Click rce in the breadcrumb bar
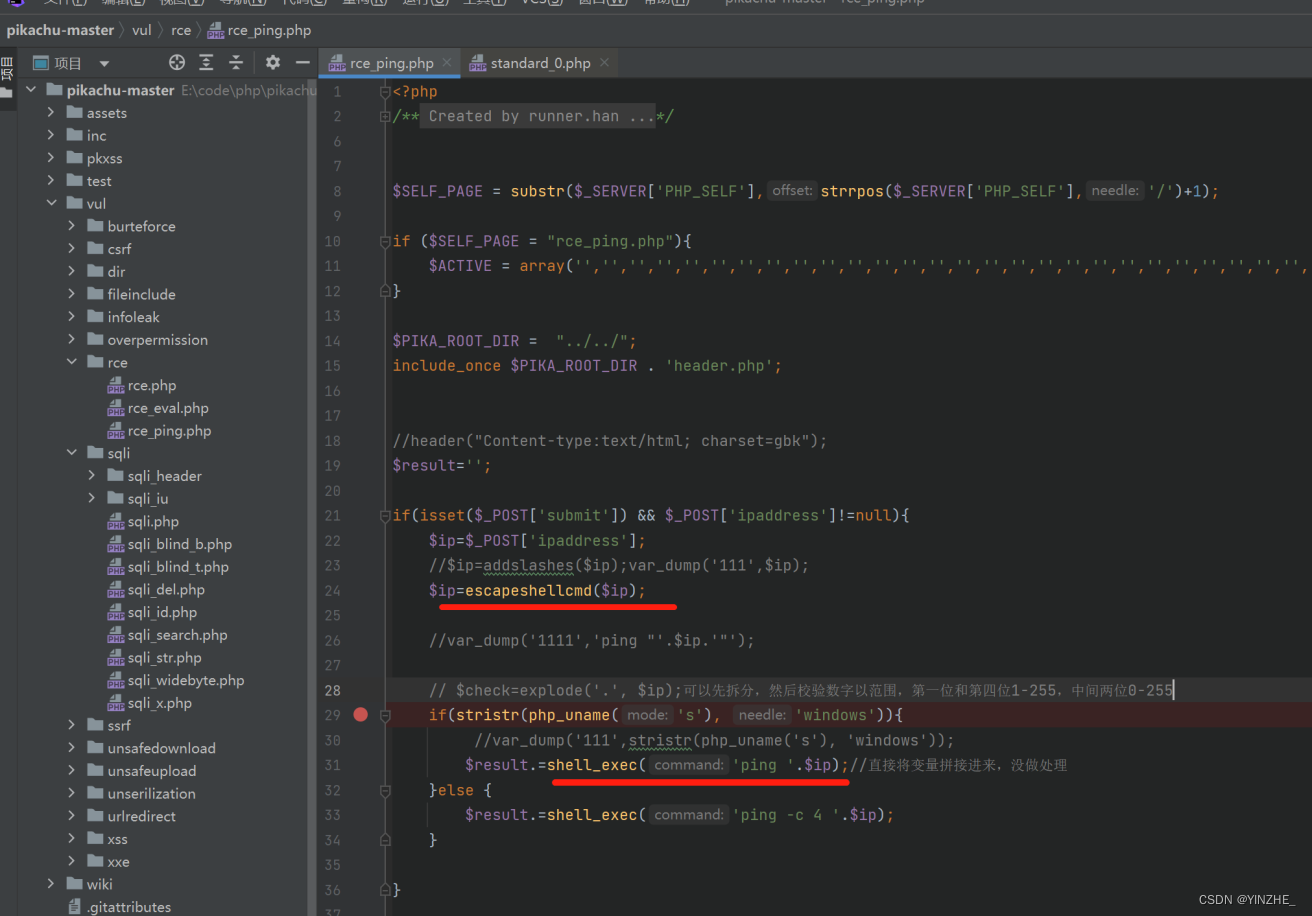This screenshot has width=1312, height=916. [x=181, y=30]
